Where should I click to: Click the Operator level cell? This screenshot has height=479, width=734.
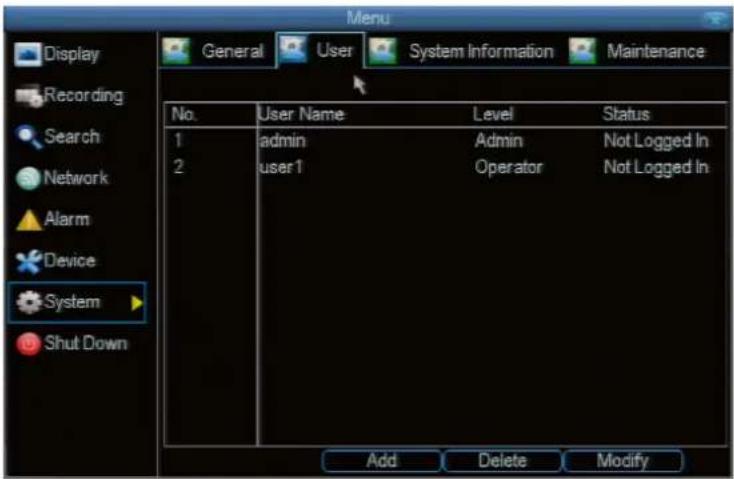pyautogui.click(x=509, y=167)
